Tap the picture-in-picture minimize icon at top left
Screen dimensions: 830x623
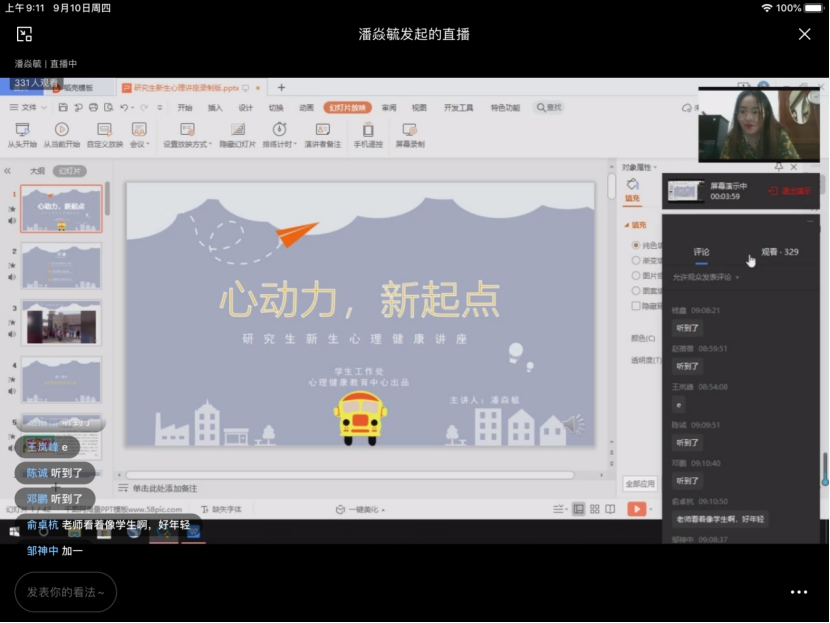click(x=25, y=34)
